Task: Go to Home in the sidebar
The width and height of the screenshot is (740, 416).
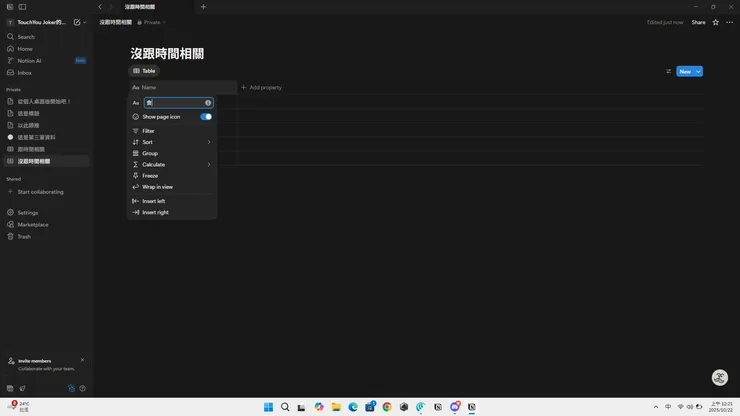Action: pos(46,49)
